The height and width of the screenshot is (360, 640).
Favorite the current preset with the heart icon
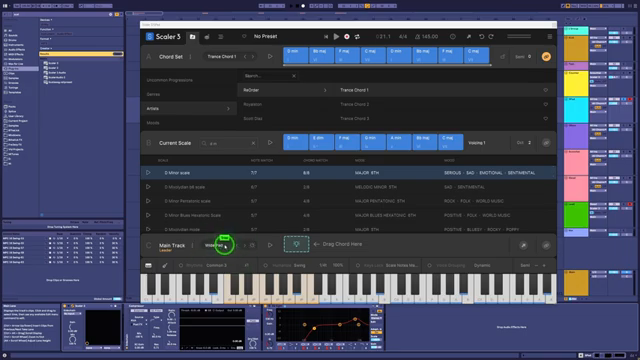(x=244, y=36)
